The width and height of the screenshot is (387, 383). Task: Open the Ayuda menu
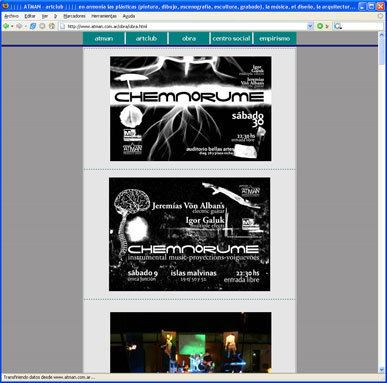(129, 16)
